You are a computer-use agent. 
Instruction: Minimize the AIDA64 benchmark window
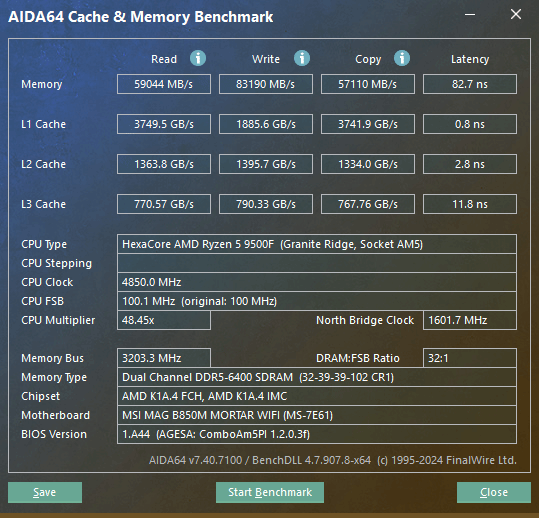(470, 14)
